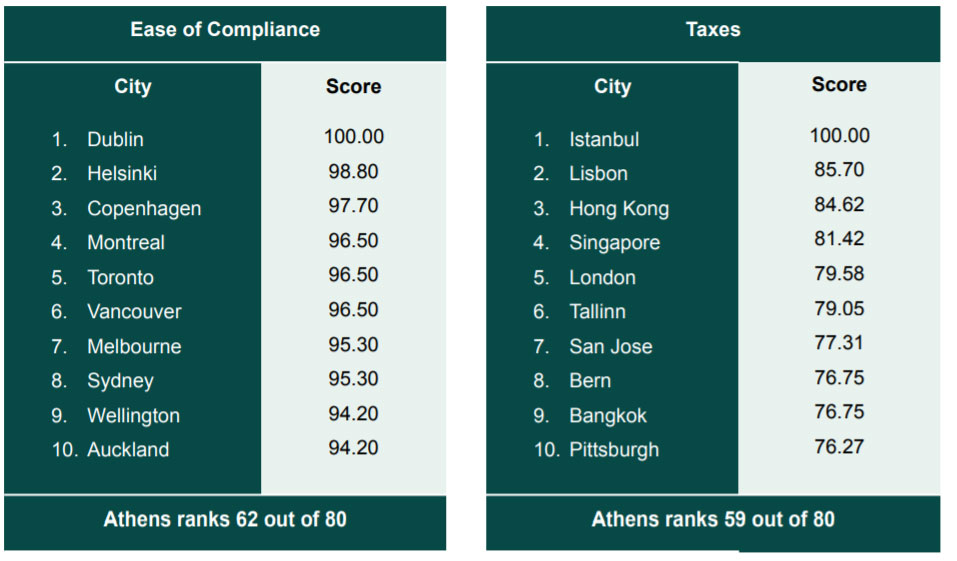Image resolution: width=957 pixels, height=561 pixels.
Task: Click Vancouver city name
Action: coord(134,311)
